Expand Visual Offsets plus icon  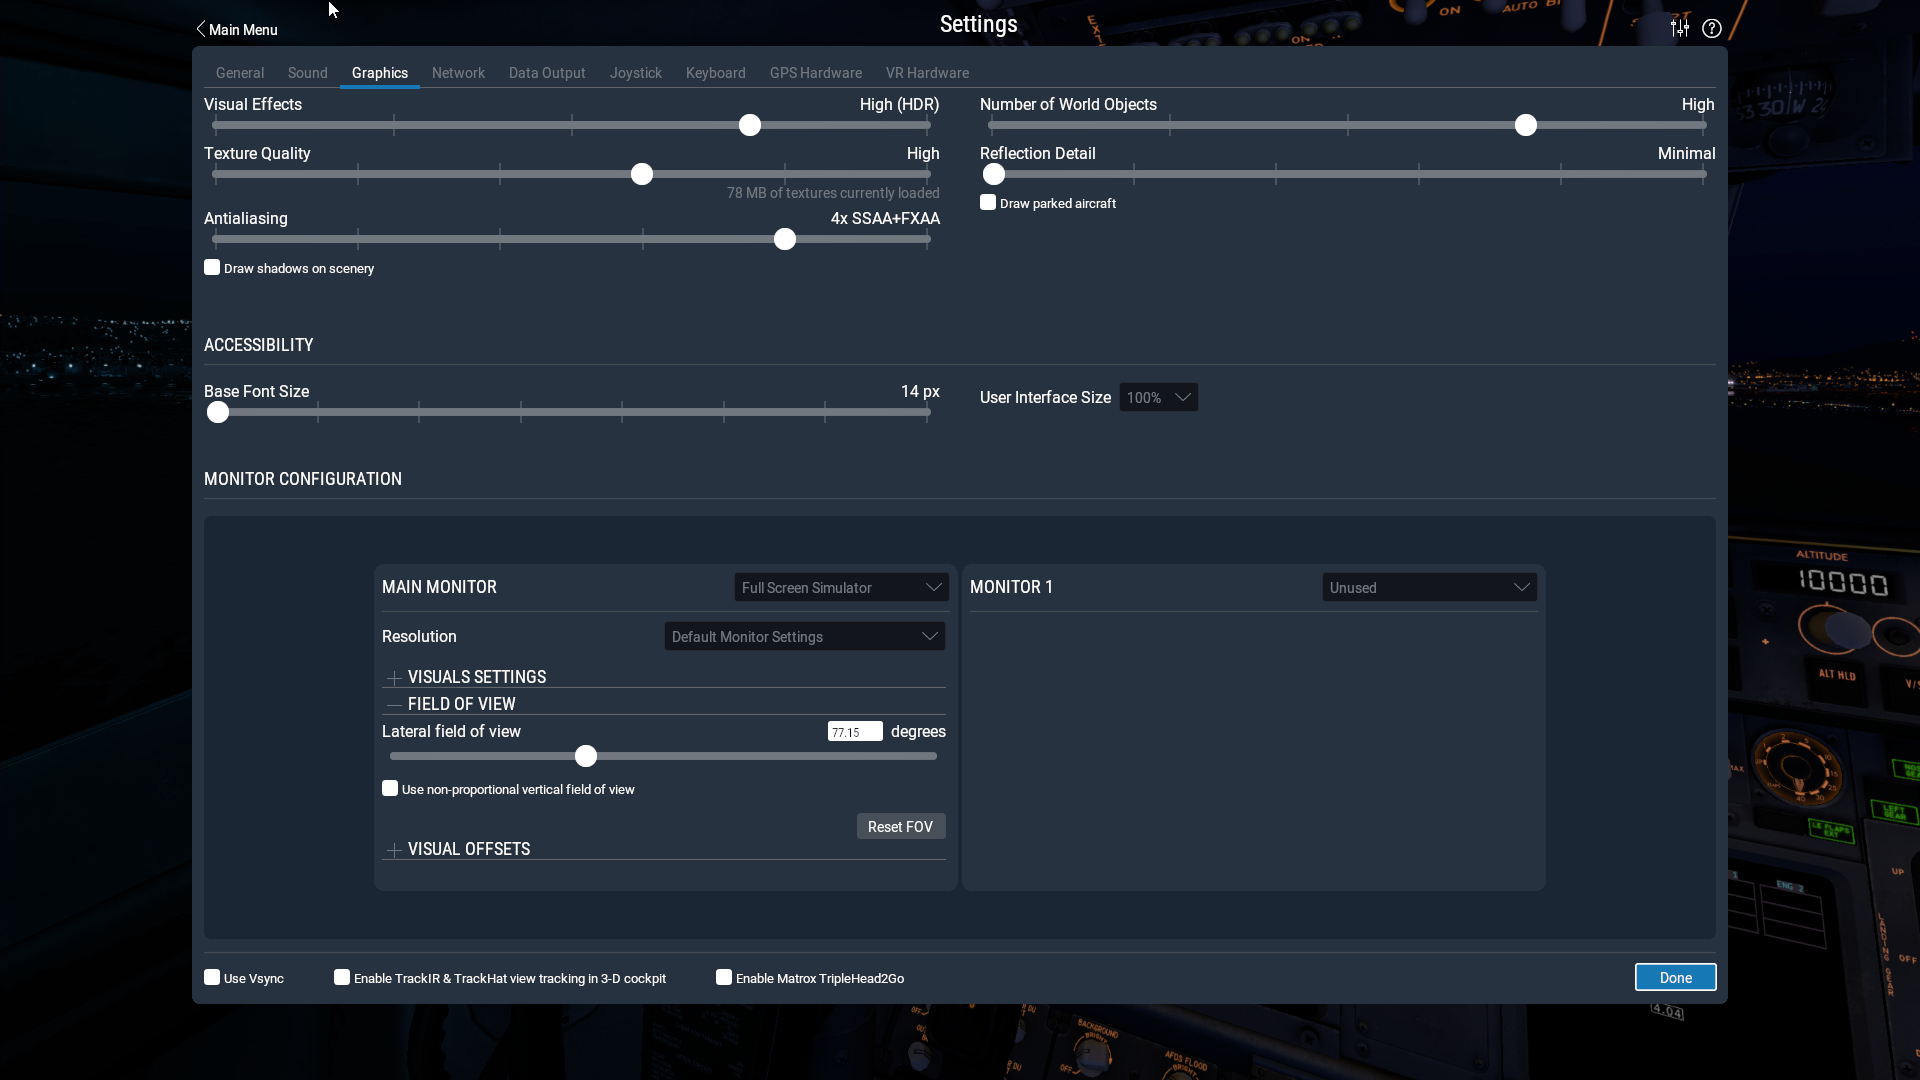point(394,850)
